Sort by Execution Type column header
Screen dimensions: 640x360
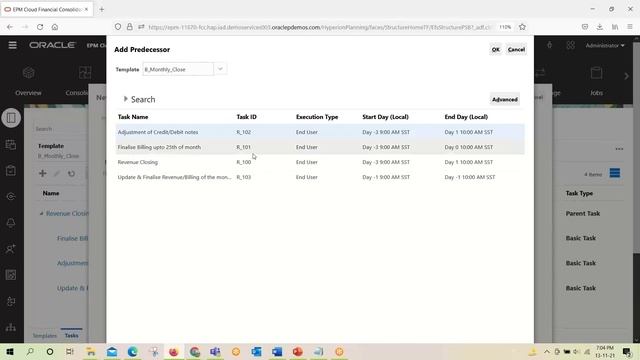317,117
